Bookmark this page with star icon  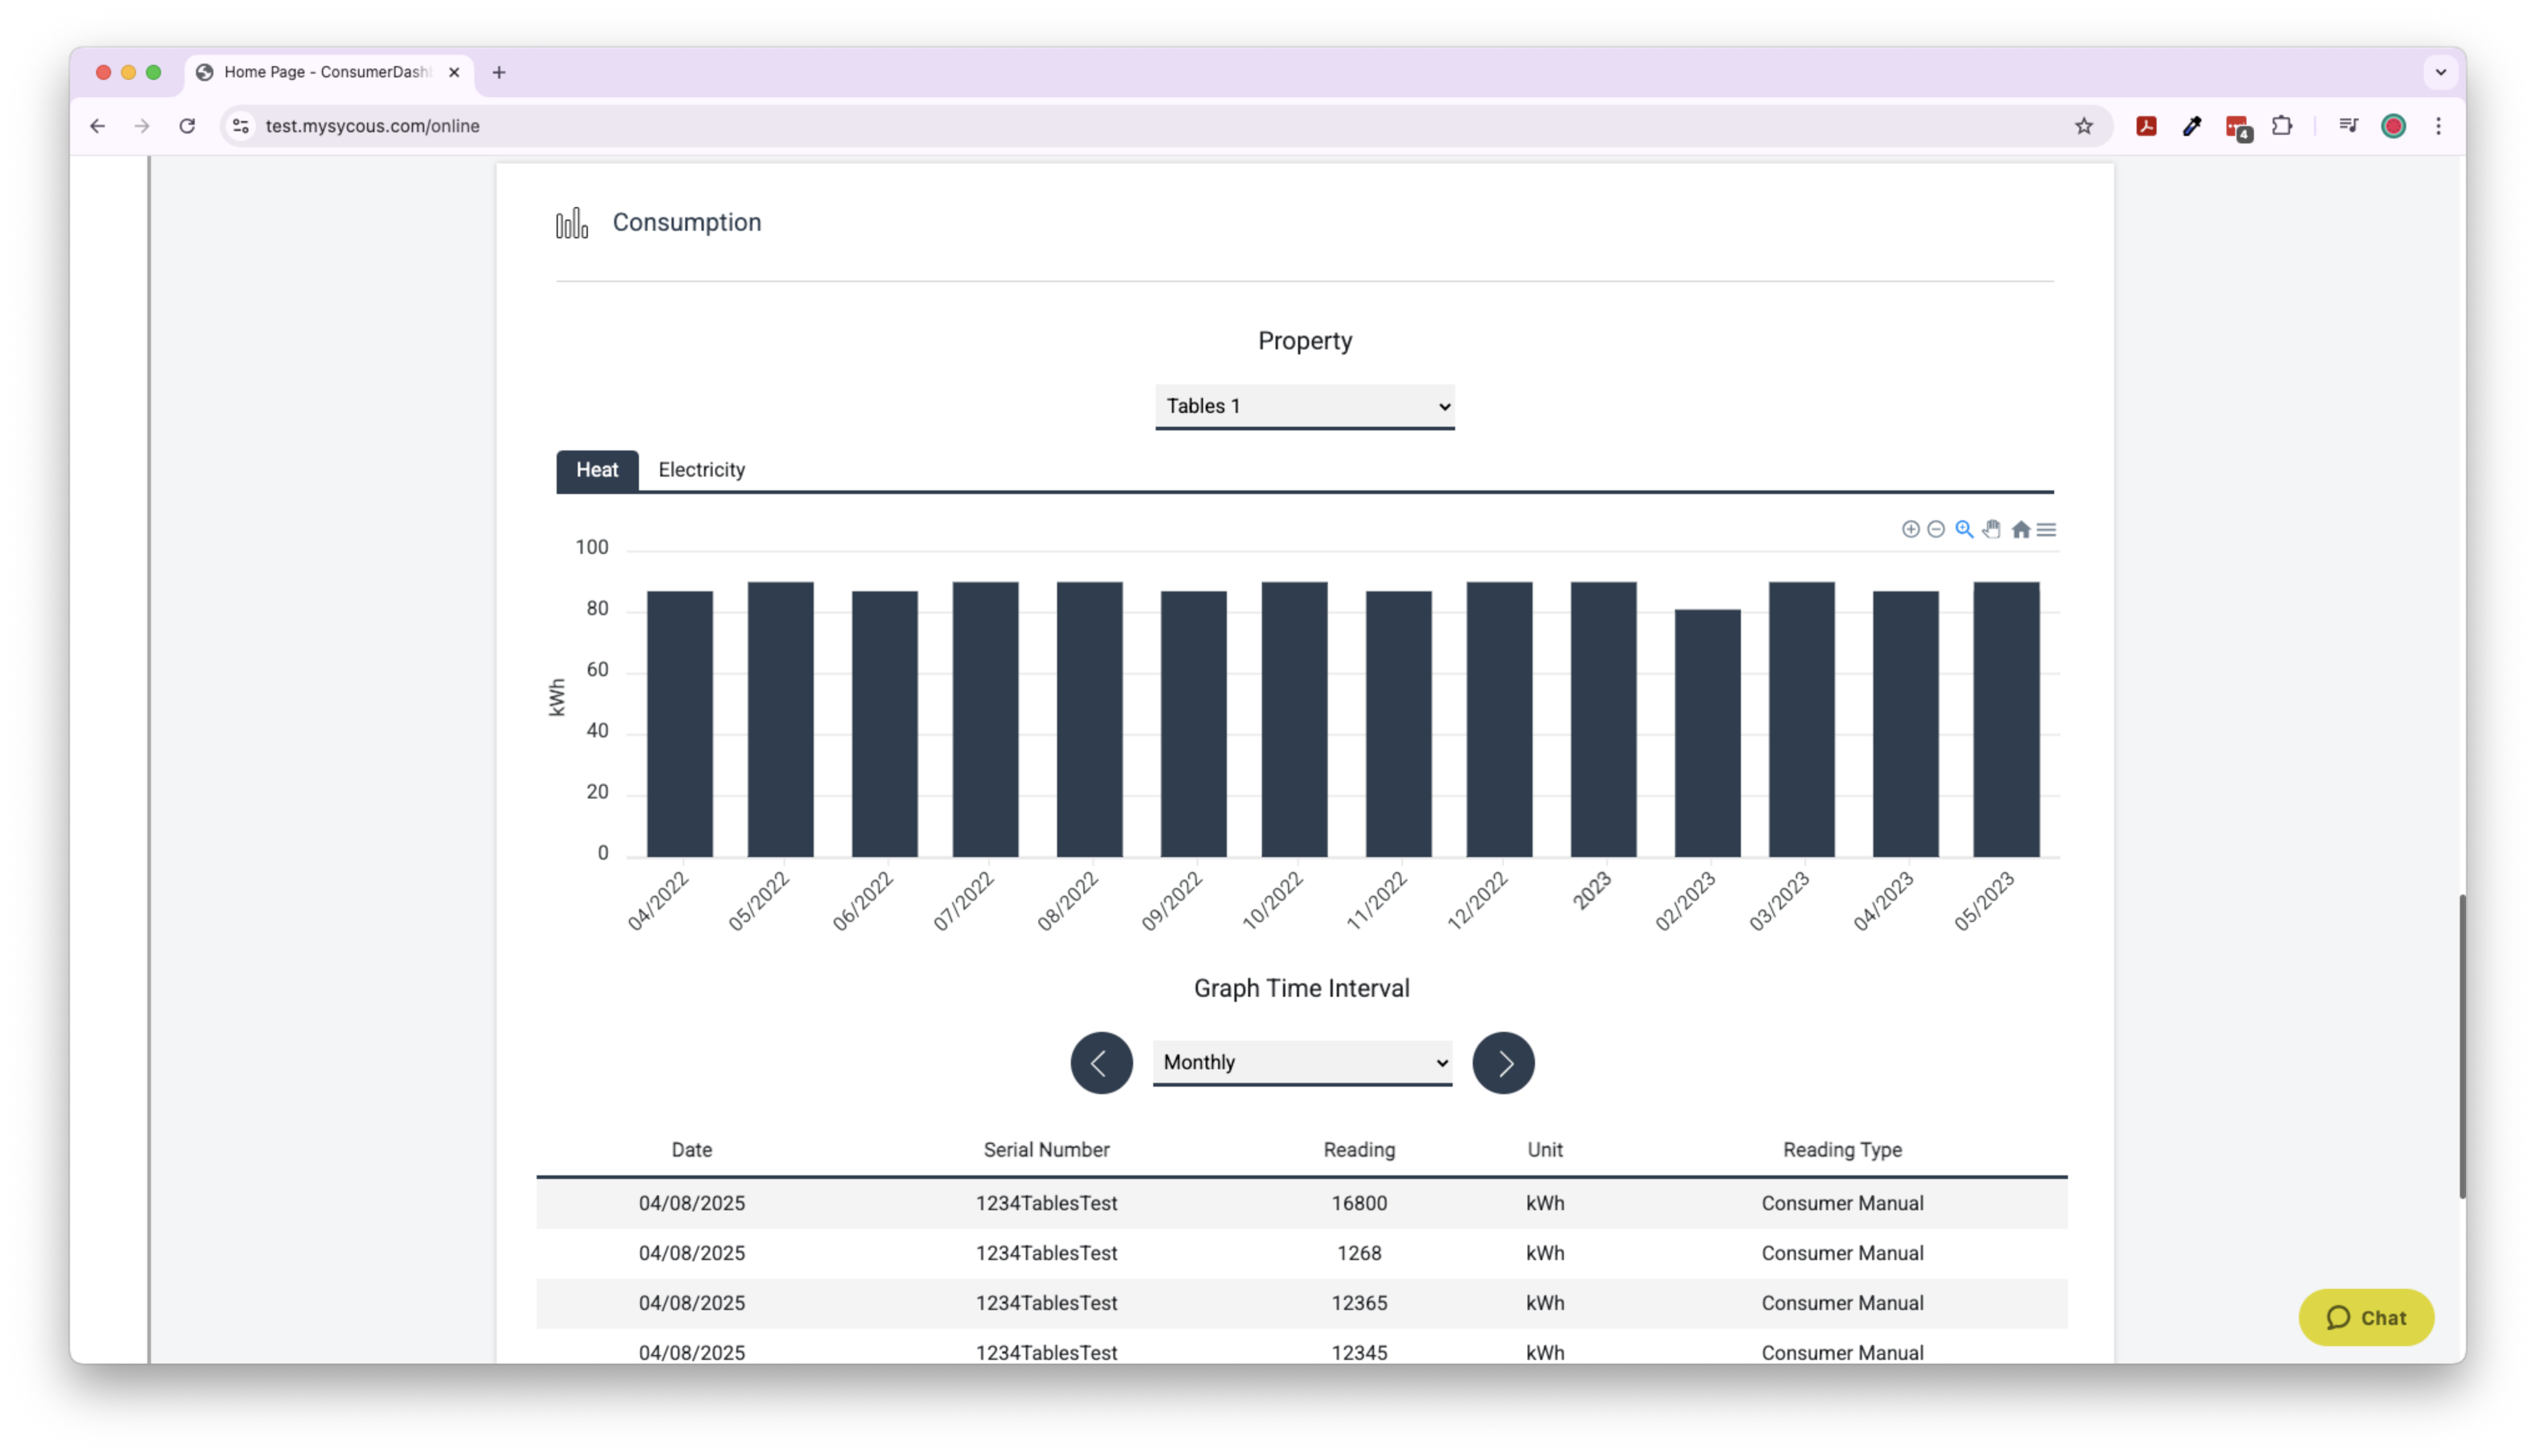click(x=2084, y=126)
